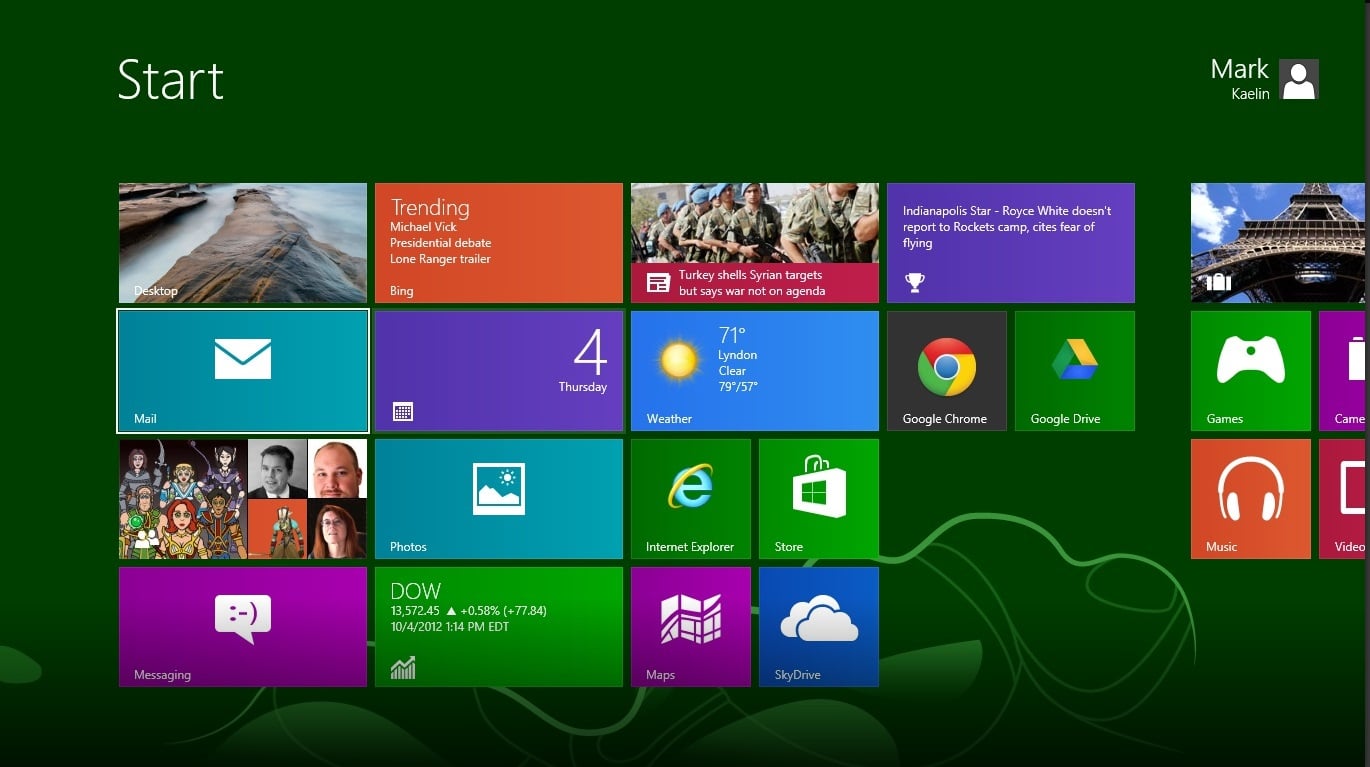This screenshot has width=1370, height=767.
Task: Click the Mark Kaelin user account picture
Action: 1299,79
